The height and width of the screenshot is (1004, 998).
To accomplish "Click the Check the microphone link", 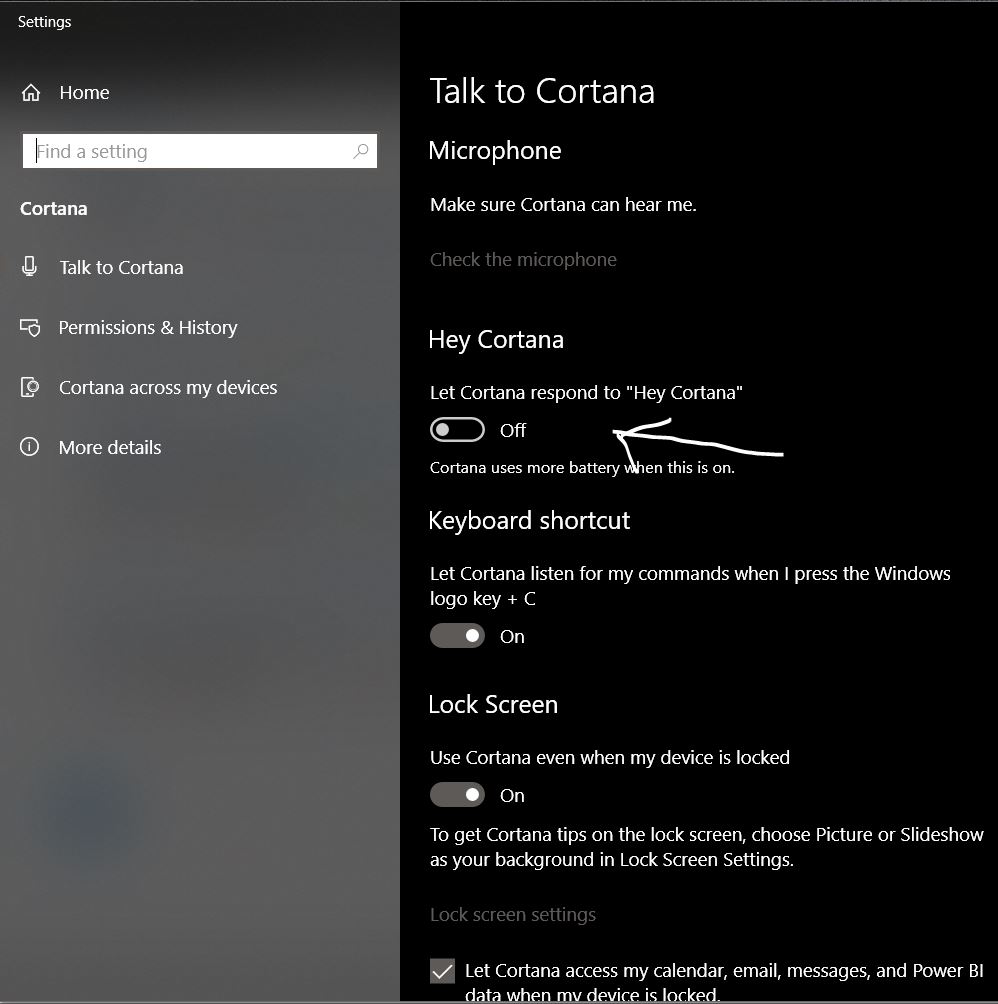I will (x=523, y=259).
